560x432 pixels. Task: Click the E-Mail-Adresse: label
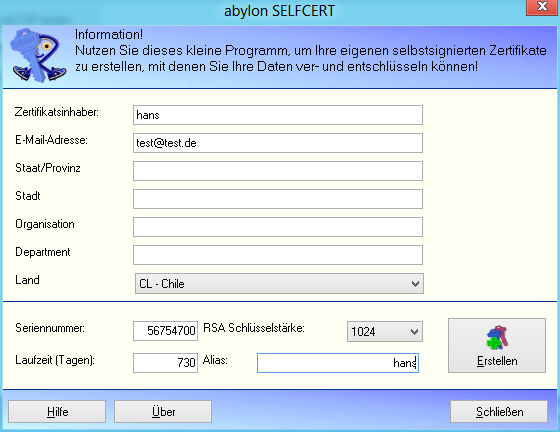point(51,140)
